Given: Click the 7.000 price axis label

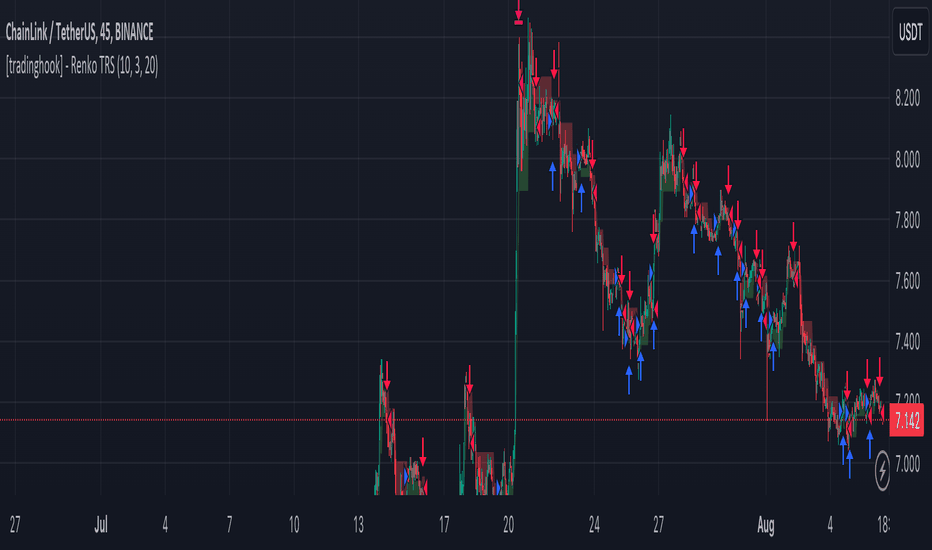Looking at the screenshot, I should point(908,464).
